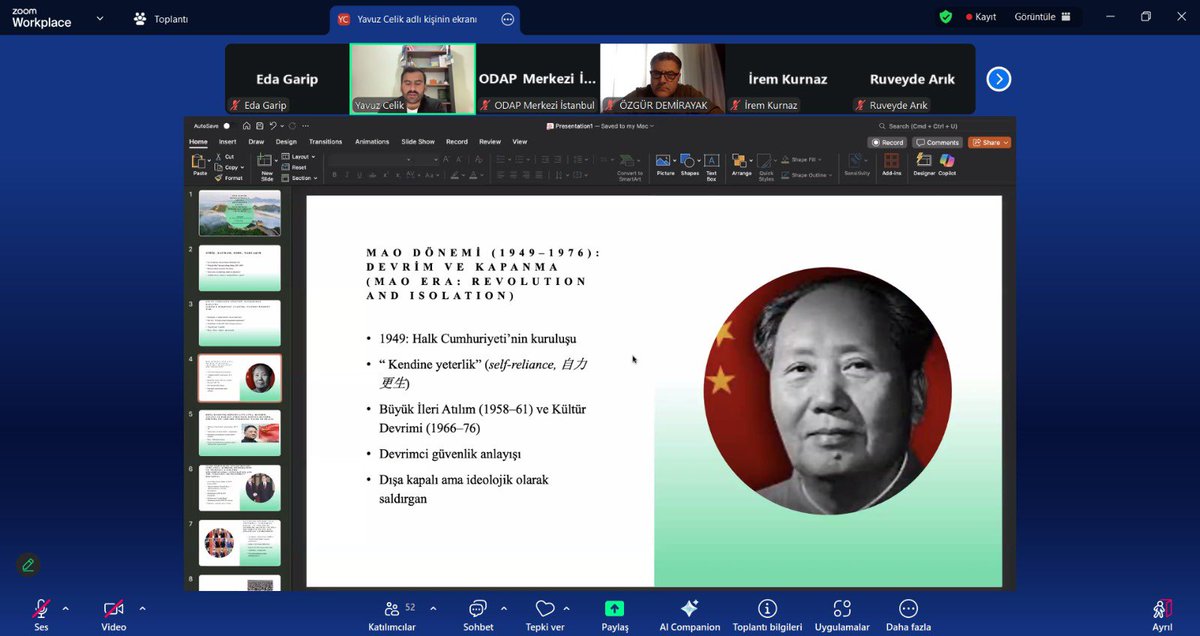Expand the arrow beside Sohbet
Viewport: 1200px width, 636px height.
tap(503, 608)
